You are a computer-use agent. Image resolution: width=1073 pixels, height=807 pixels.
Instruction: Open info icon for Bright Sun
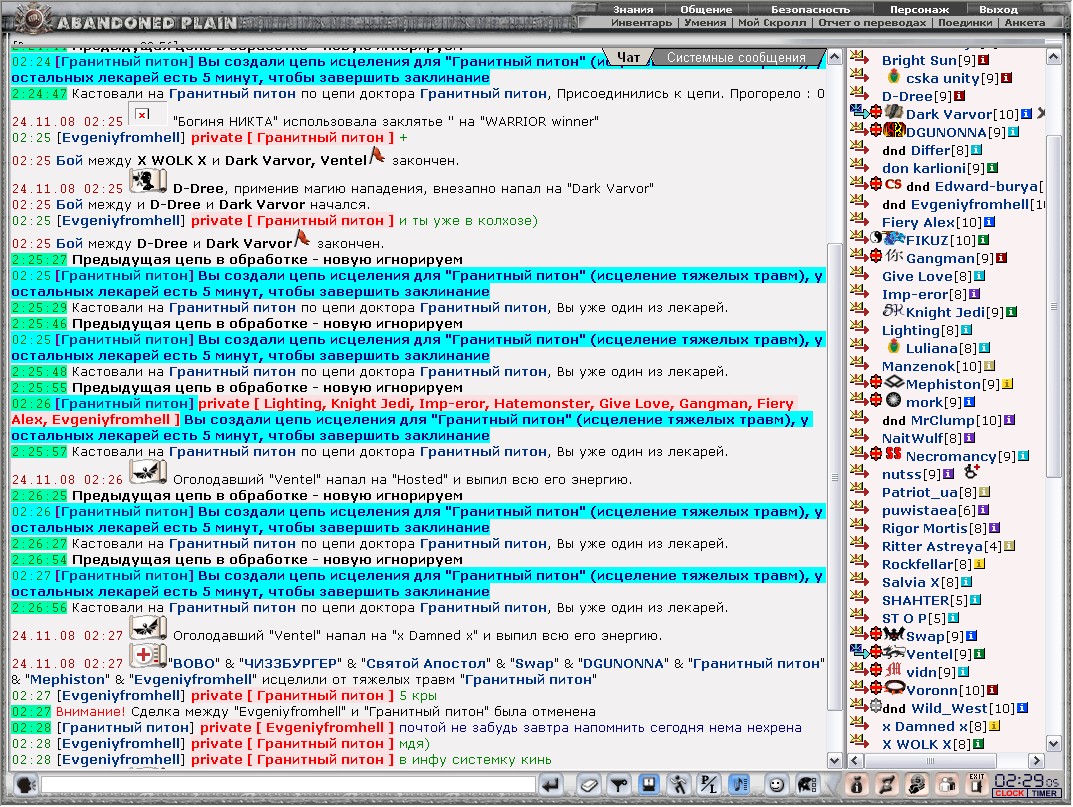click(x=983, y=60)
